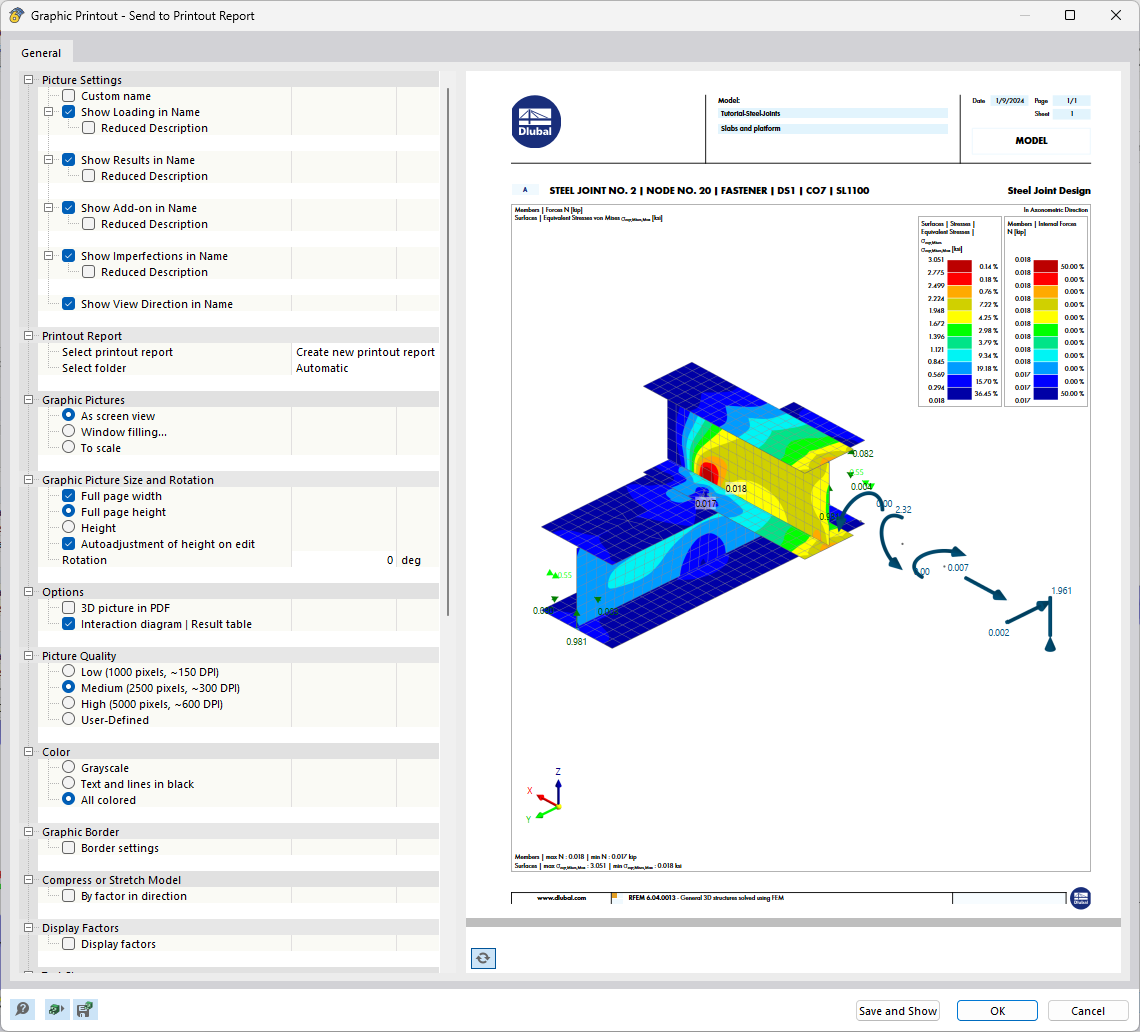Collapse Graphic Picture Size and Rotation
Viewport: 1140px width, 1032px height.
[28, 479]
